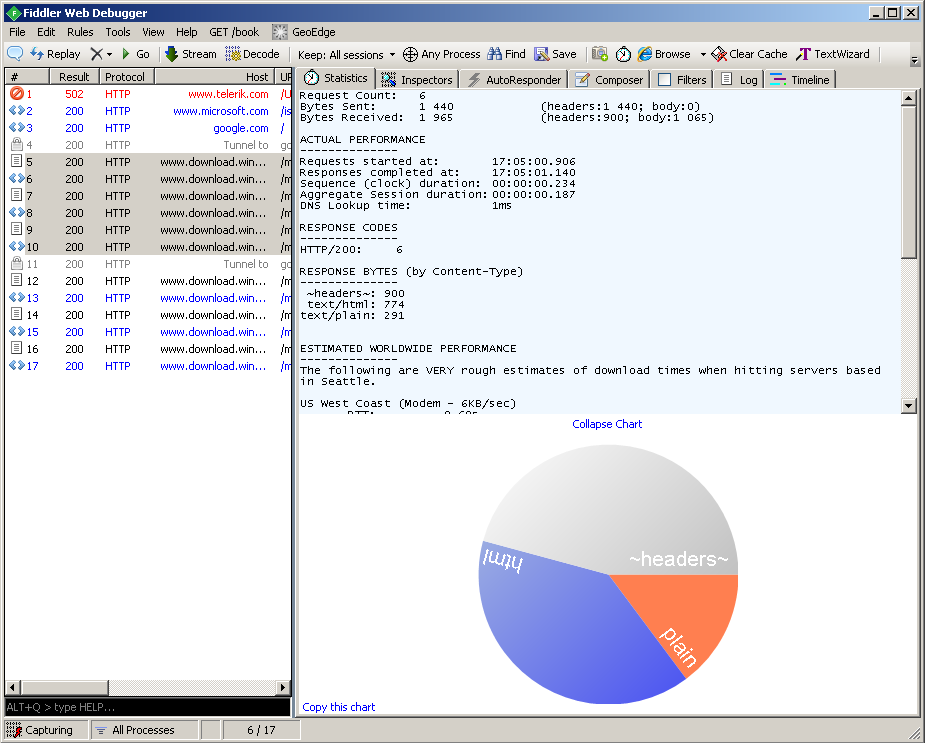The width and height of the screenshot is (925, 743).
Task: Click the timer stopwatch icon
Action: click(623, 54)
